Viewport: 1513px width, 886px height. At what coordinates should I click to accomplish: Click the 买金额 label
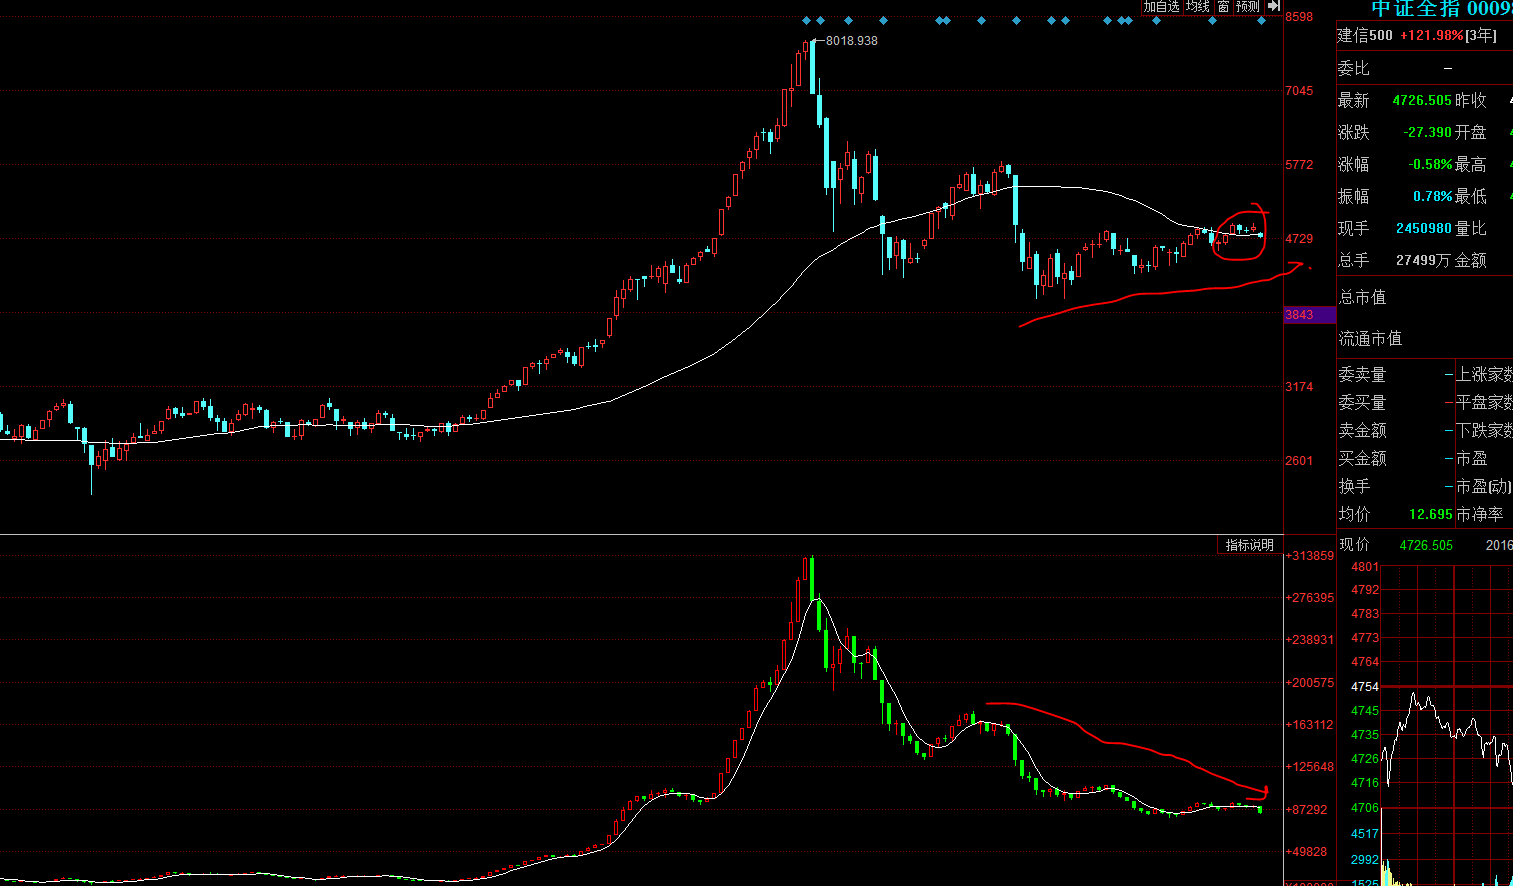point(1362,458)
